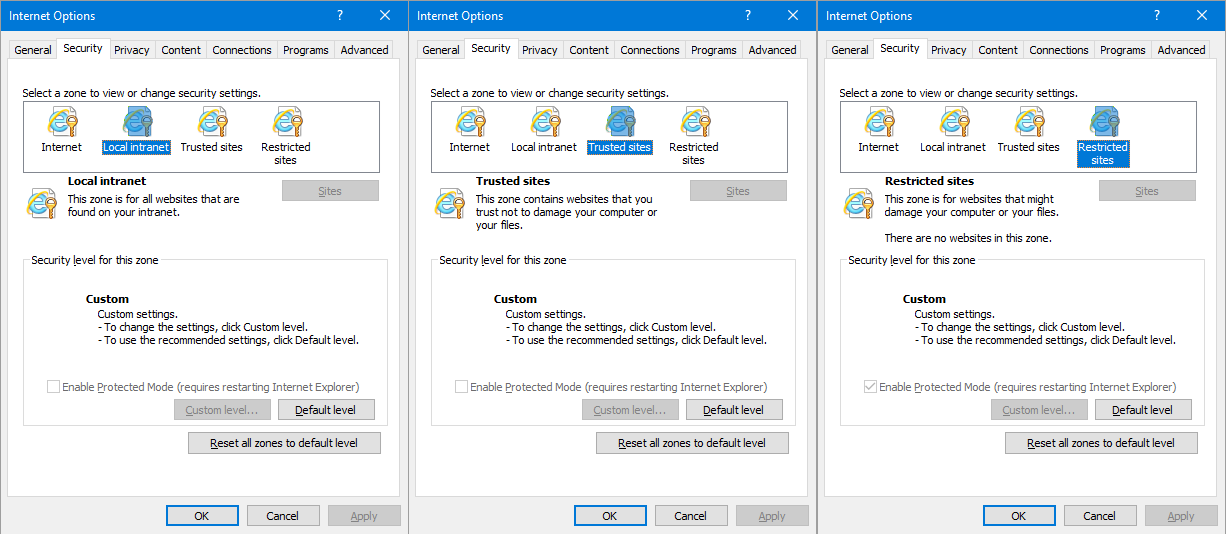Click Security tab in right window
Screen dimensions: 1226x534
click(x=900, y=48)
